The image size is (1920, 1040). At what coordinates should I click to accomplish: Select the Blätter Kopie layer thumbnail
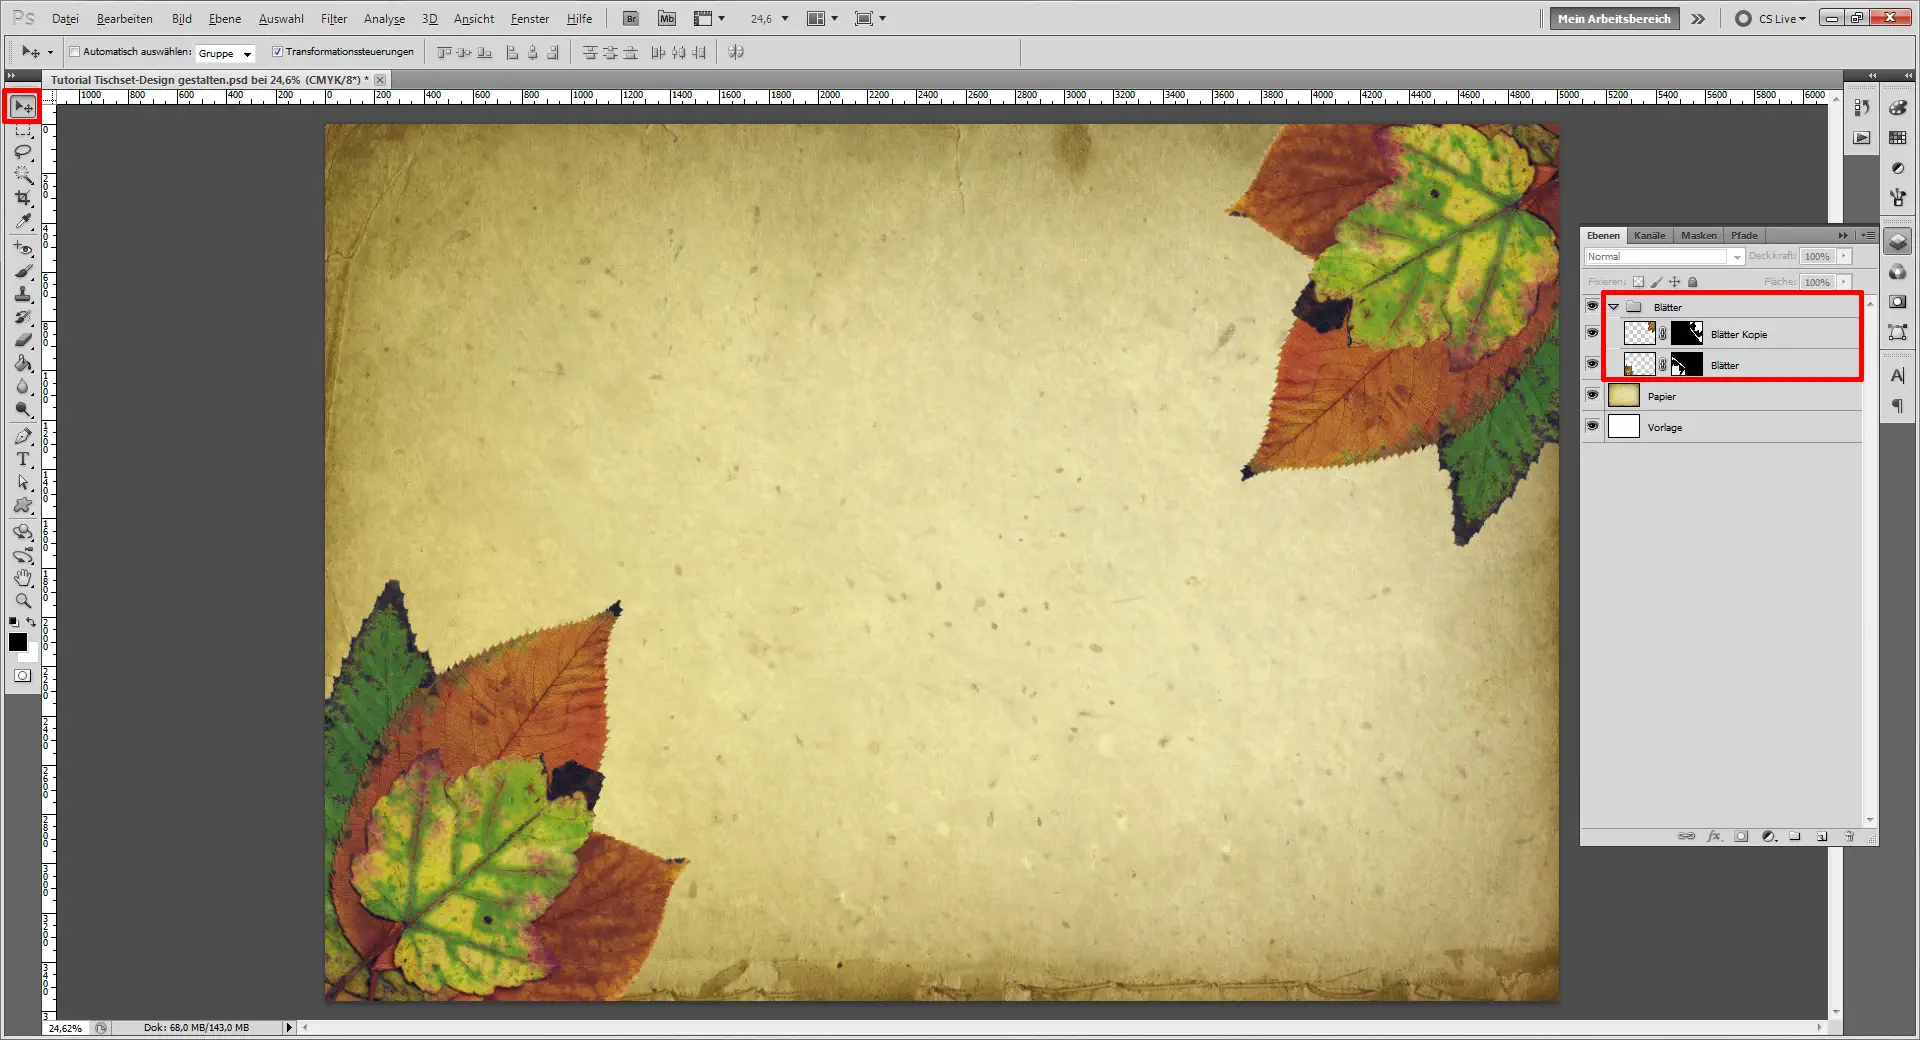pyautogui.click(x=1641, y=333)
